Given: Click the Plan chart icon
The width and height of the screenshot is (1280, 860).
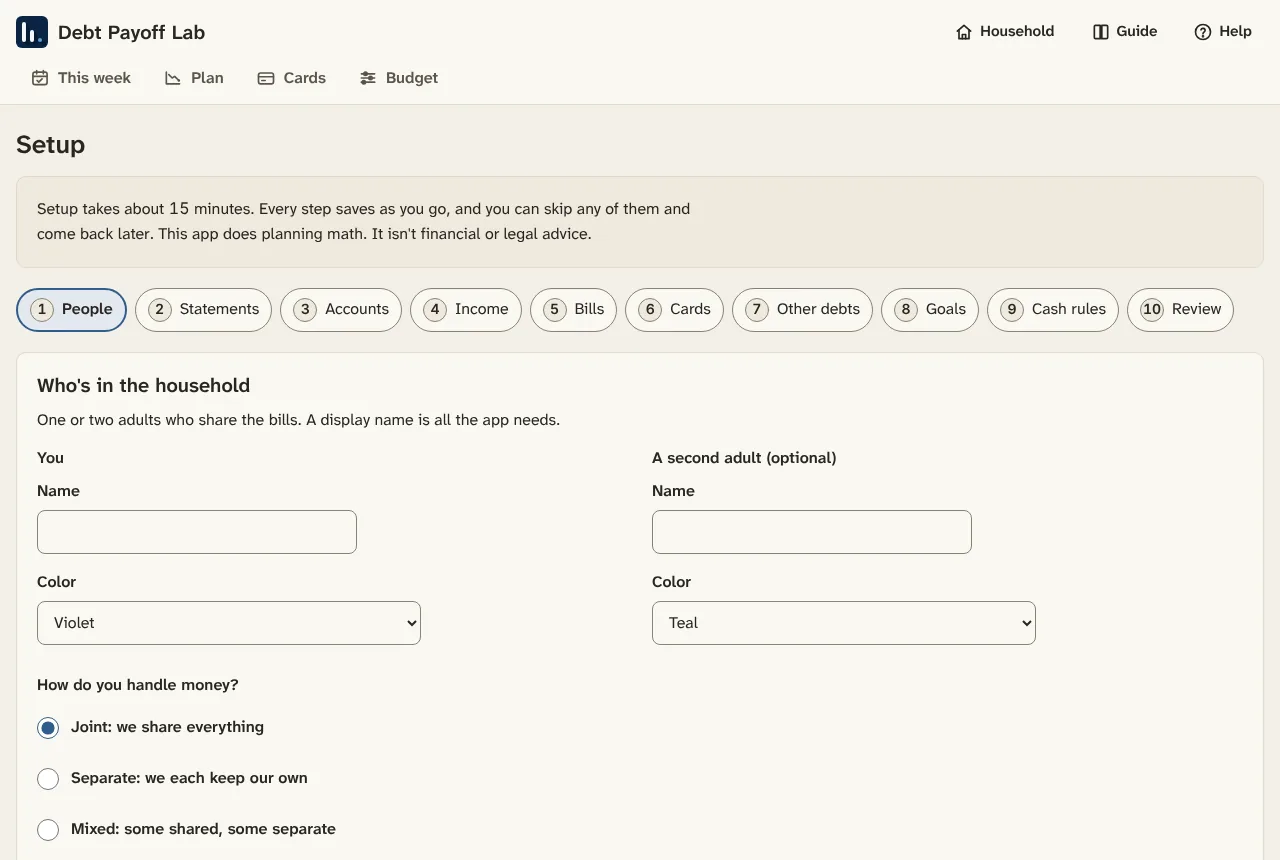Looking at the screenshot, I should click(x=173, y=78).
